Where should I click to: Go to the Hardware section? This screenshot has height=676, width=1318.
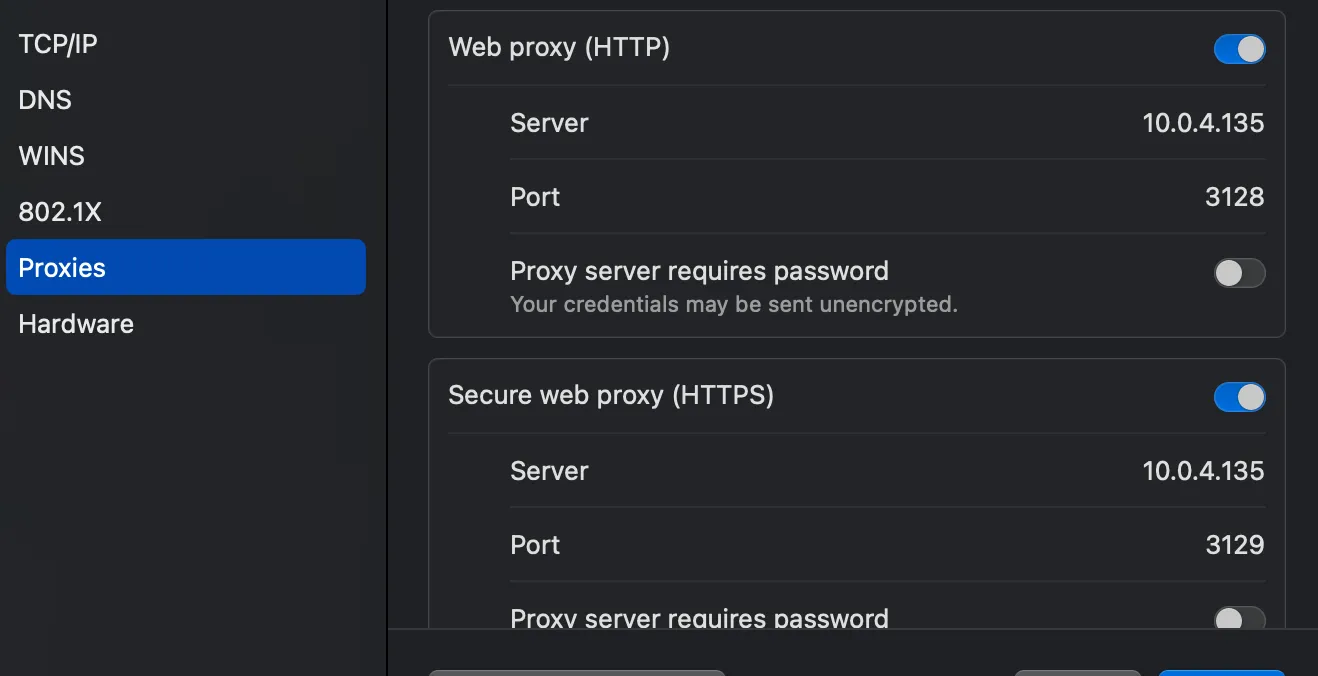coord(76,324)
